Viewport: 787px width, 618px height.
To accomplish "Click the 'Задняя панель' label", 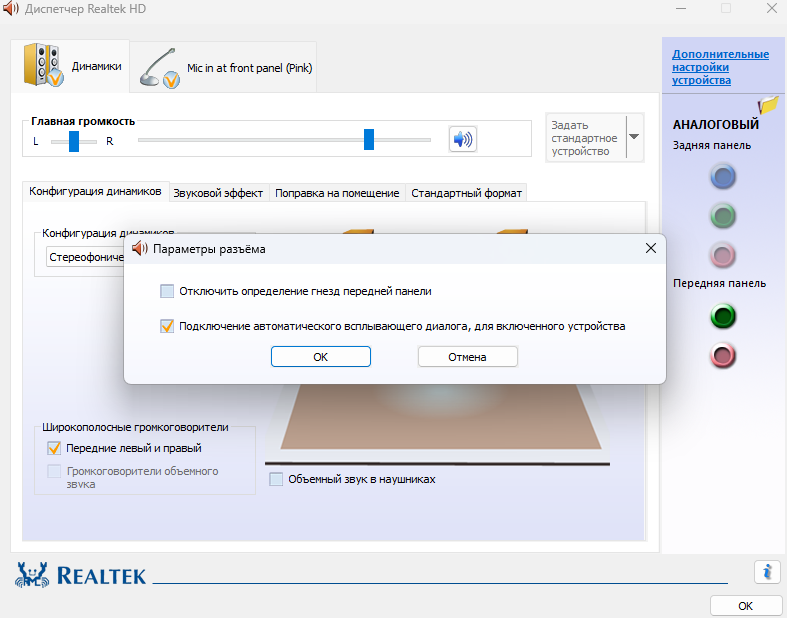I will [712, 146].
